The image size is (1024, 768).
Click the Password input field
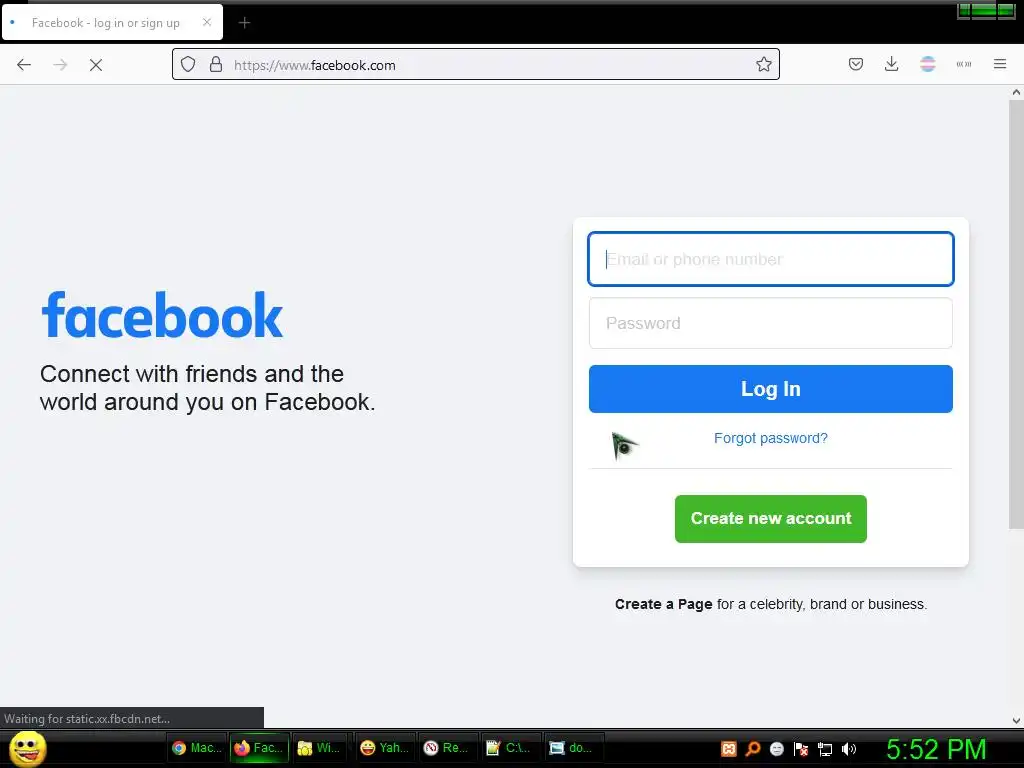[771, 323]
